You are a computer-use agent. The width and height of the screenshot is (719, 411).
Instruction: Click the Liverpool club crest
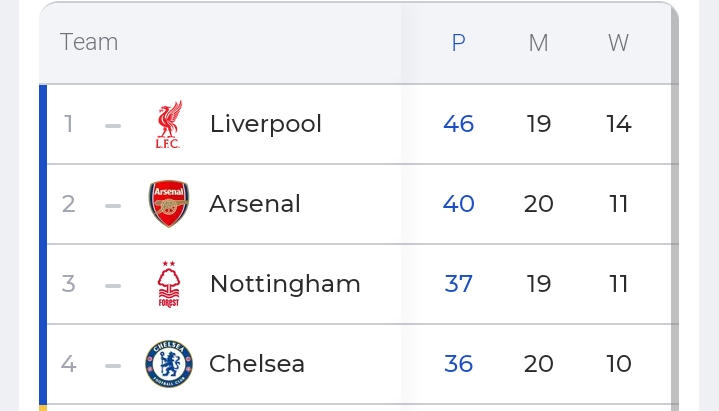click(x=169, y=124)
